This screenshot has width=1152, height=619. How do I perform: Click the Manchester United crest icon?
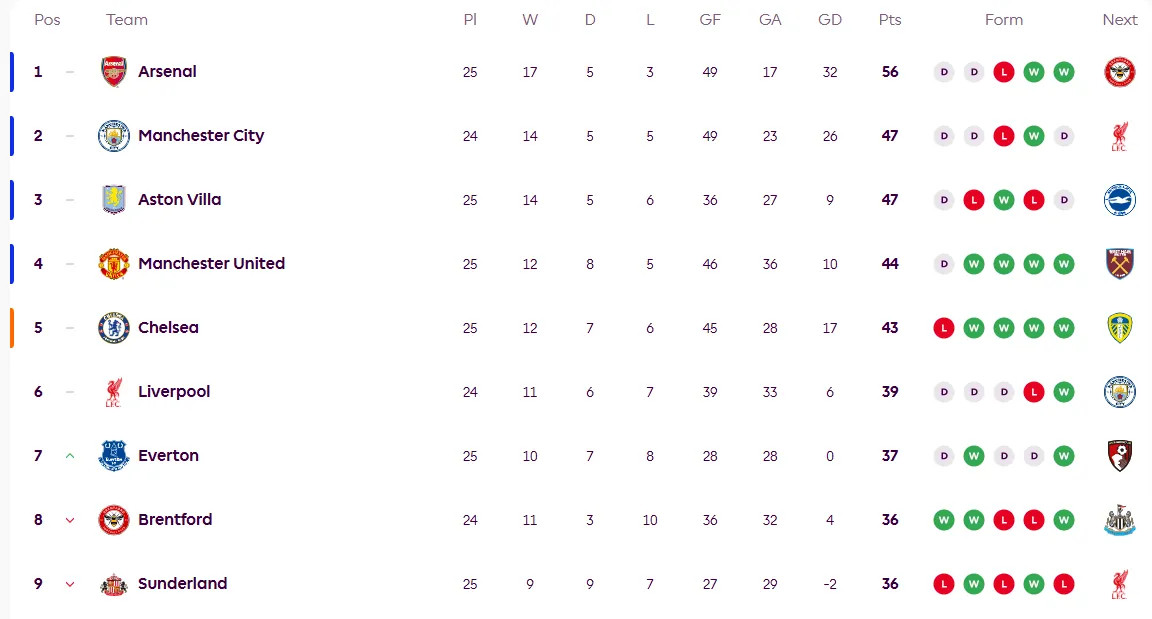(x=114, y=264)
